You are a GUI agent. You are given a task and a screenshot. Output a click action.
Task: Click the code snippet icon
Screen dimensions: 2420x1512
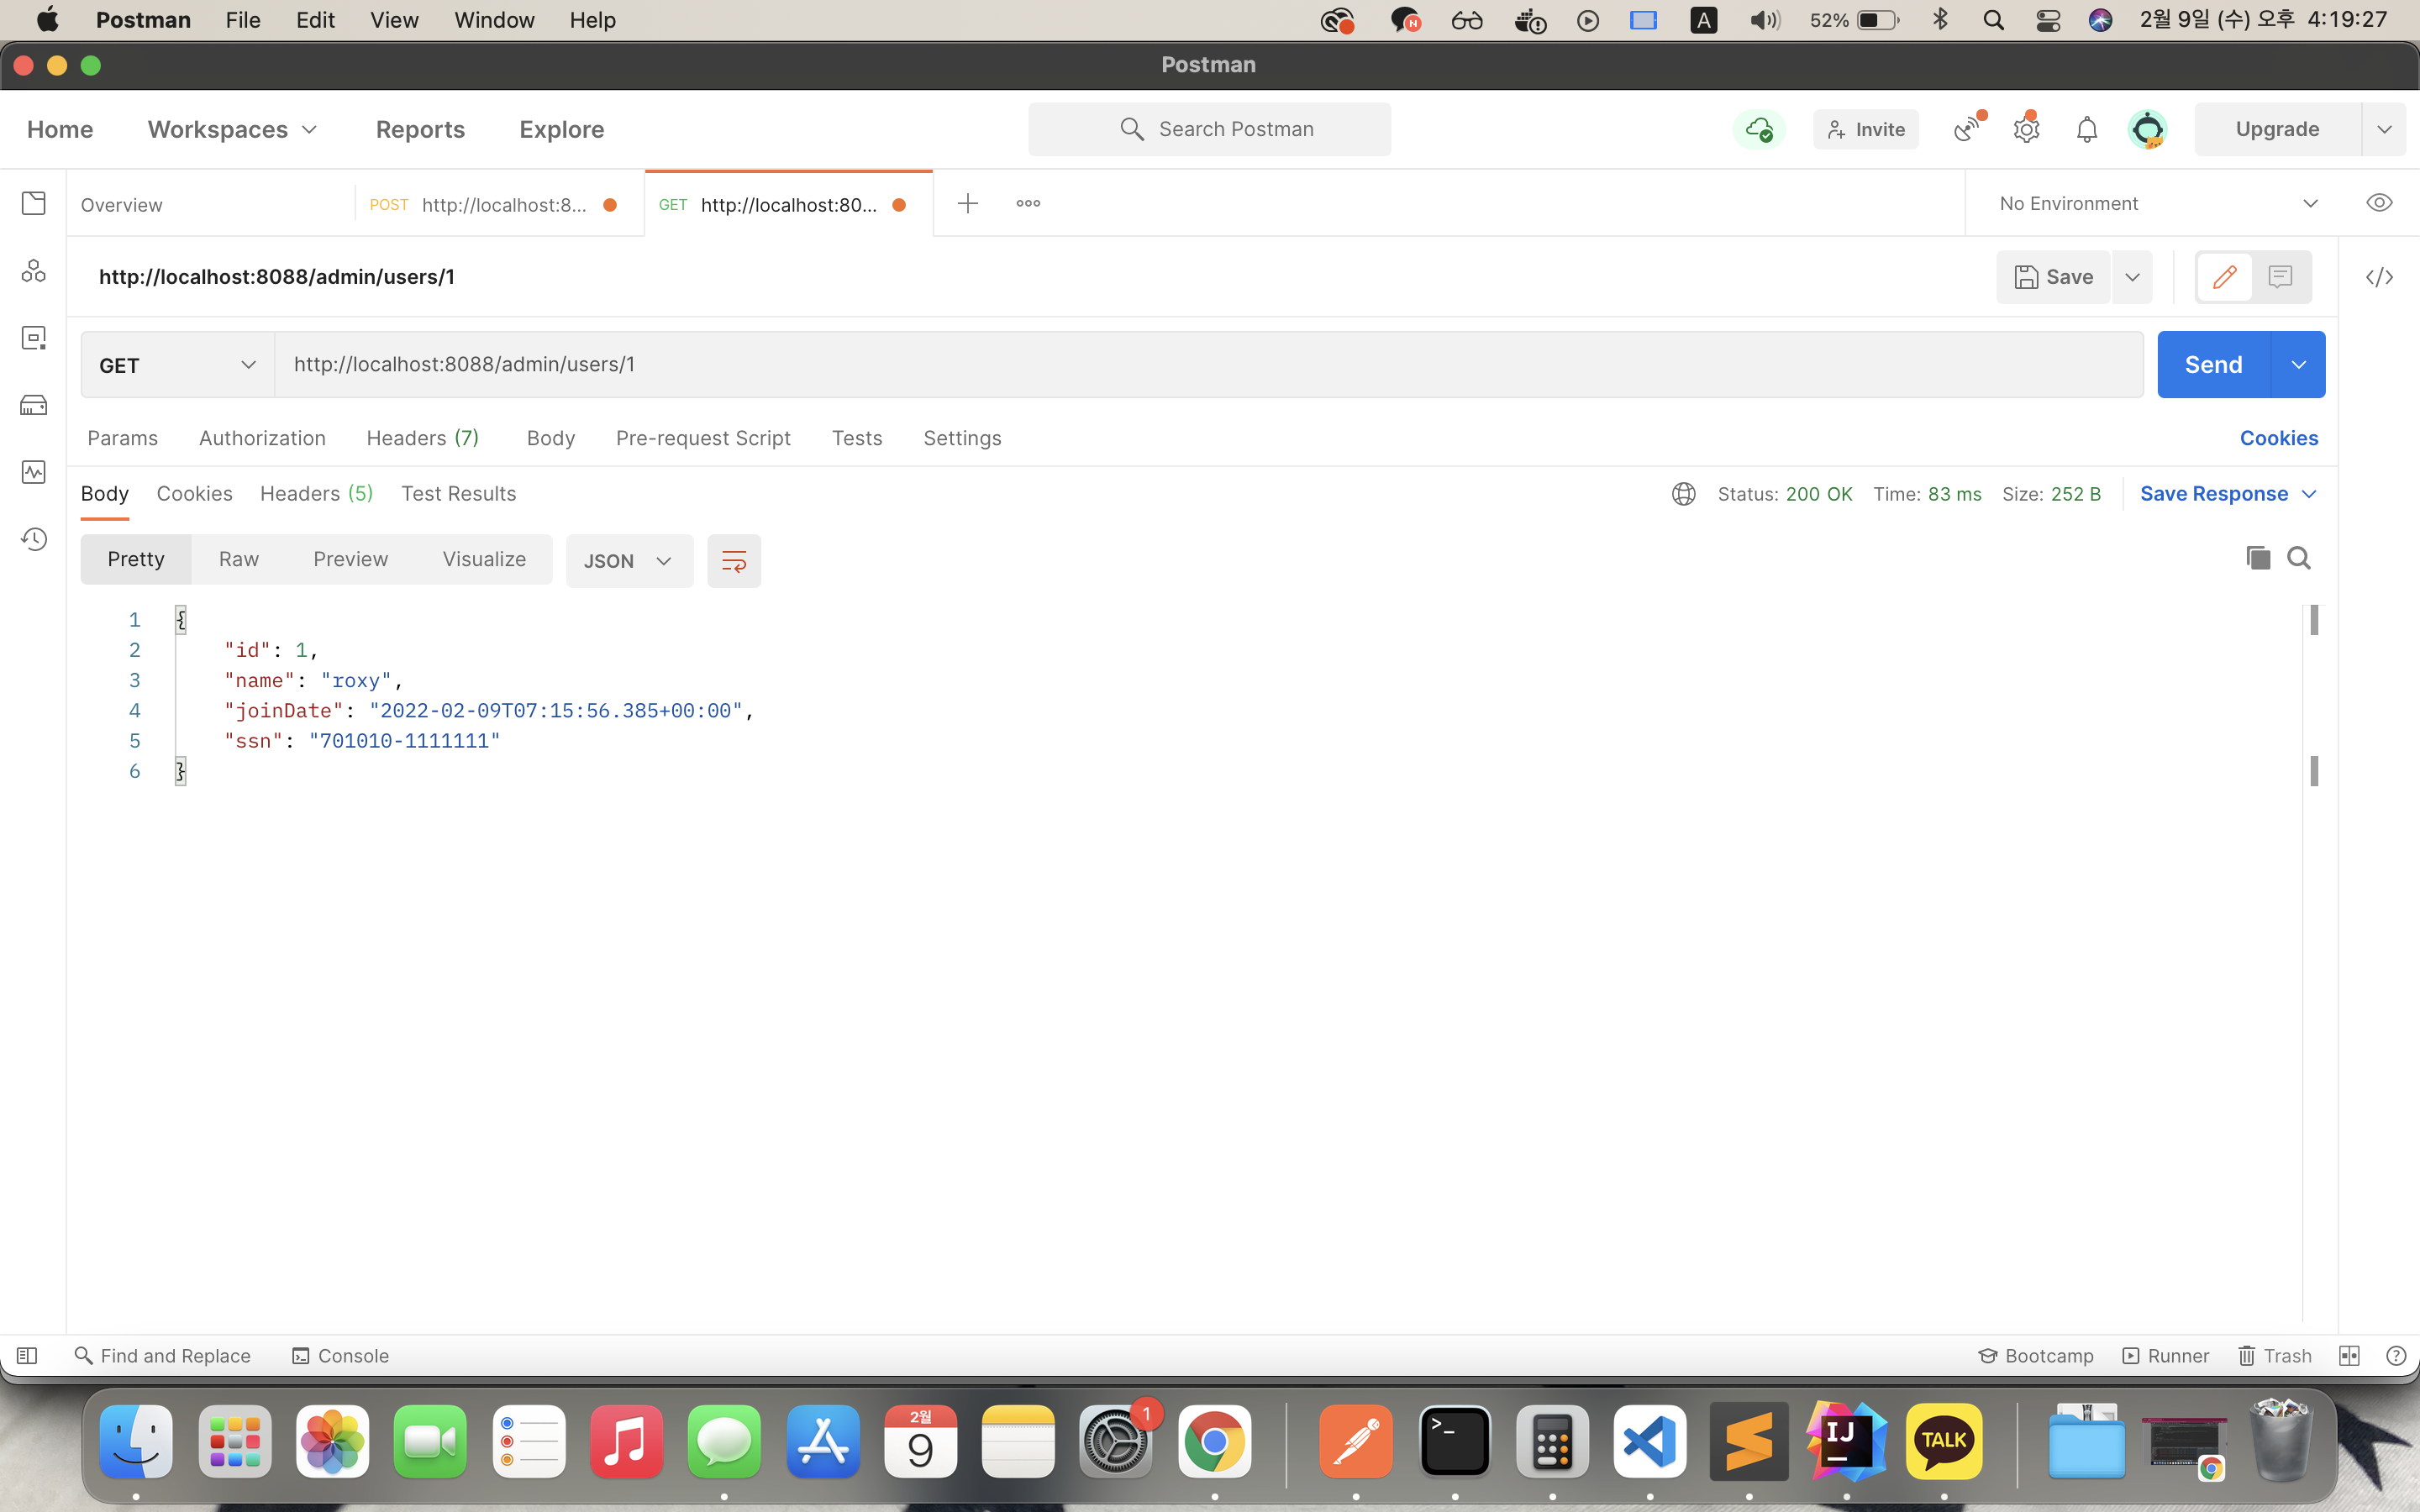pyautogui.click(x=2379, y=277)
